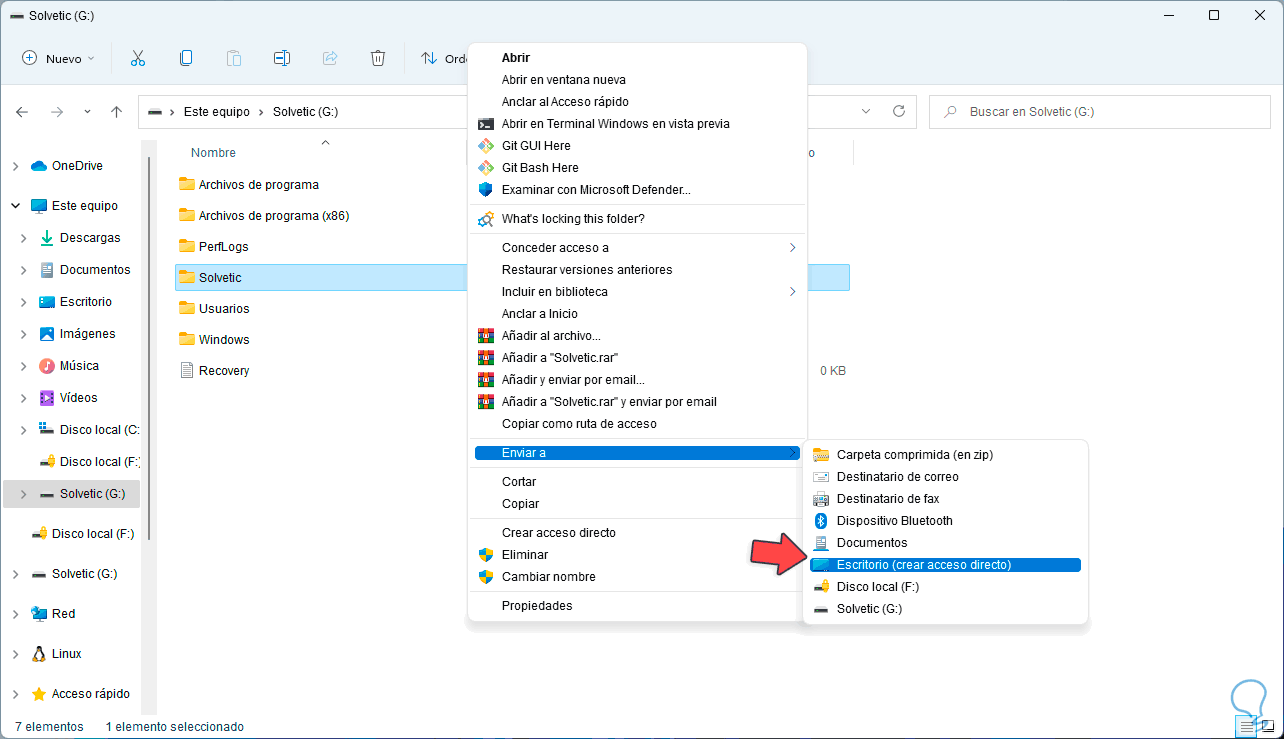Open the Conceder acceso a submenu
Image resolution: width=1284 pixels, height=739 pixels.
[638, 248]
